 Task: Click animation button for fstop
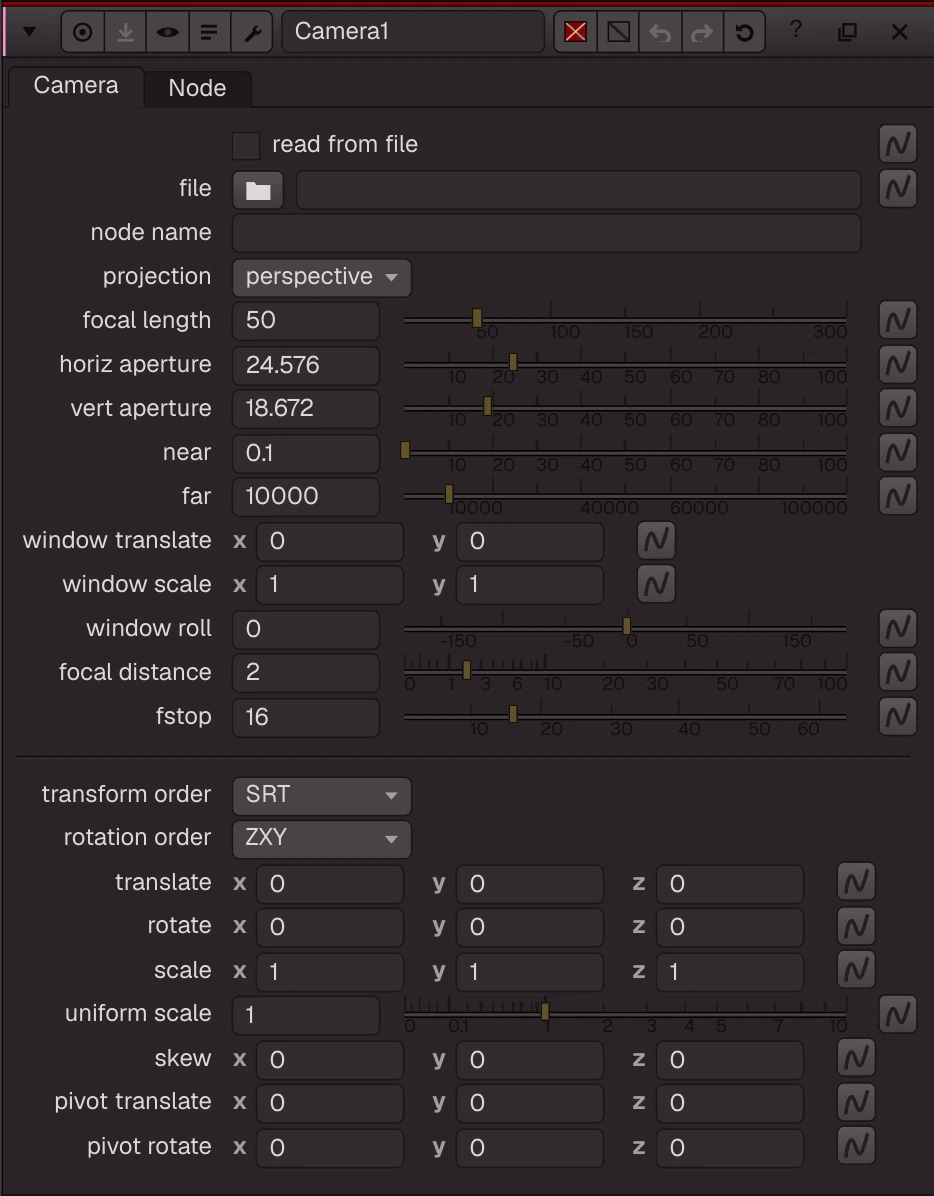point(897,716)
